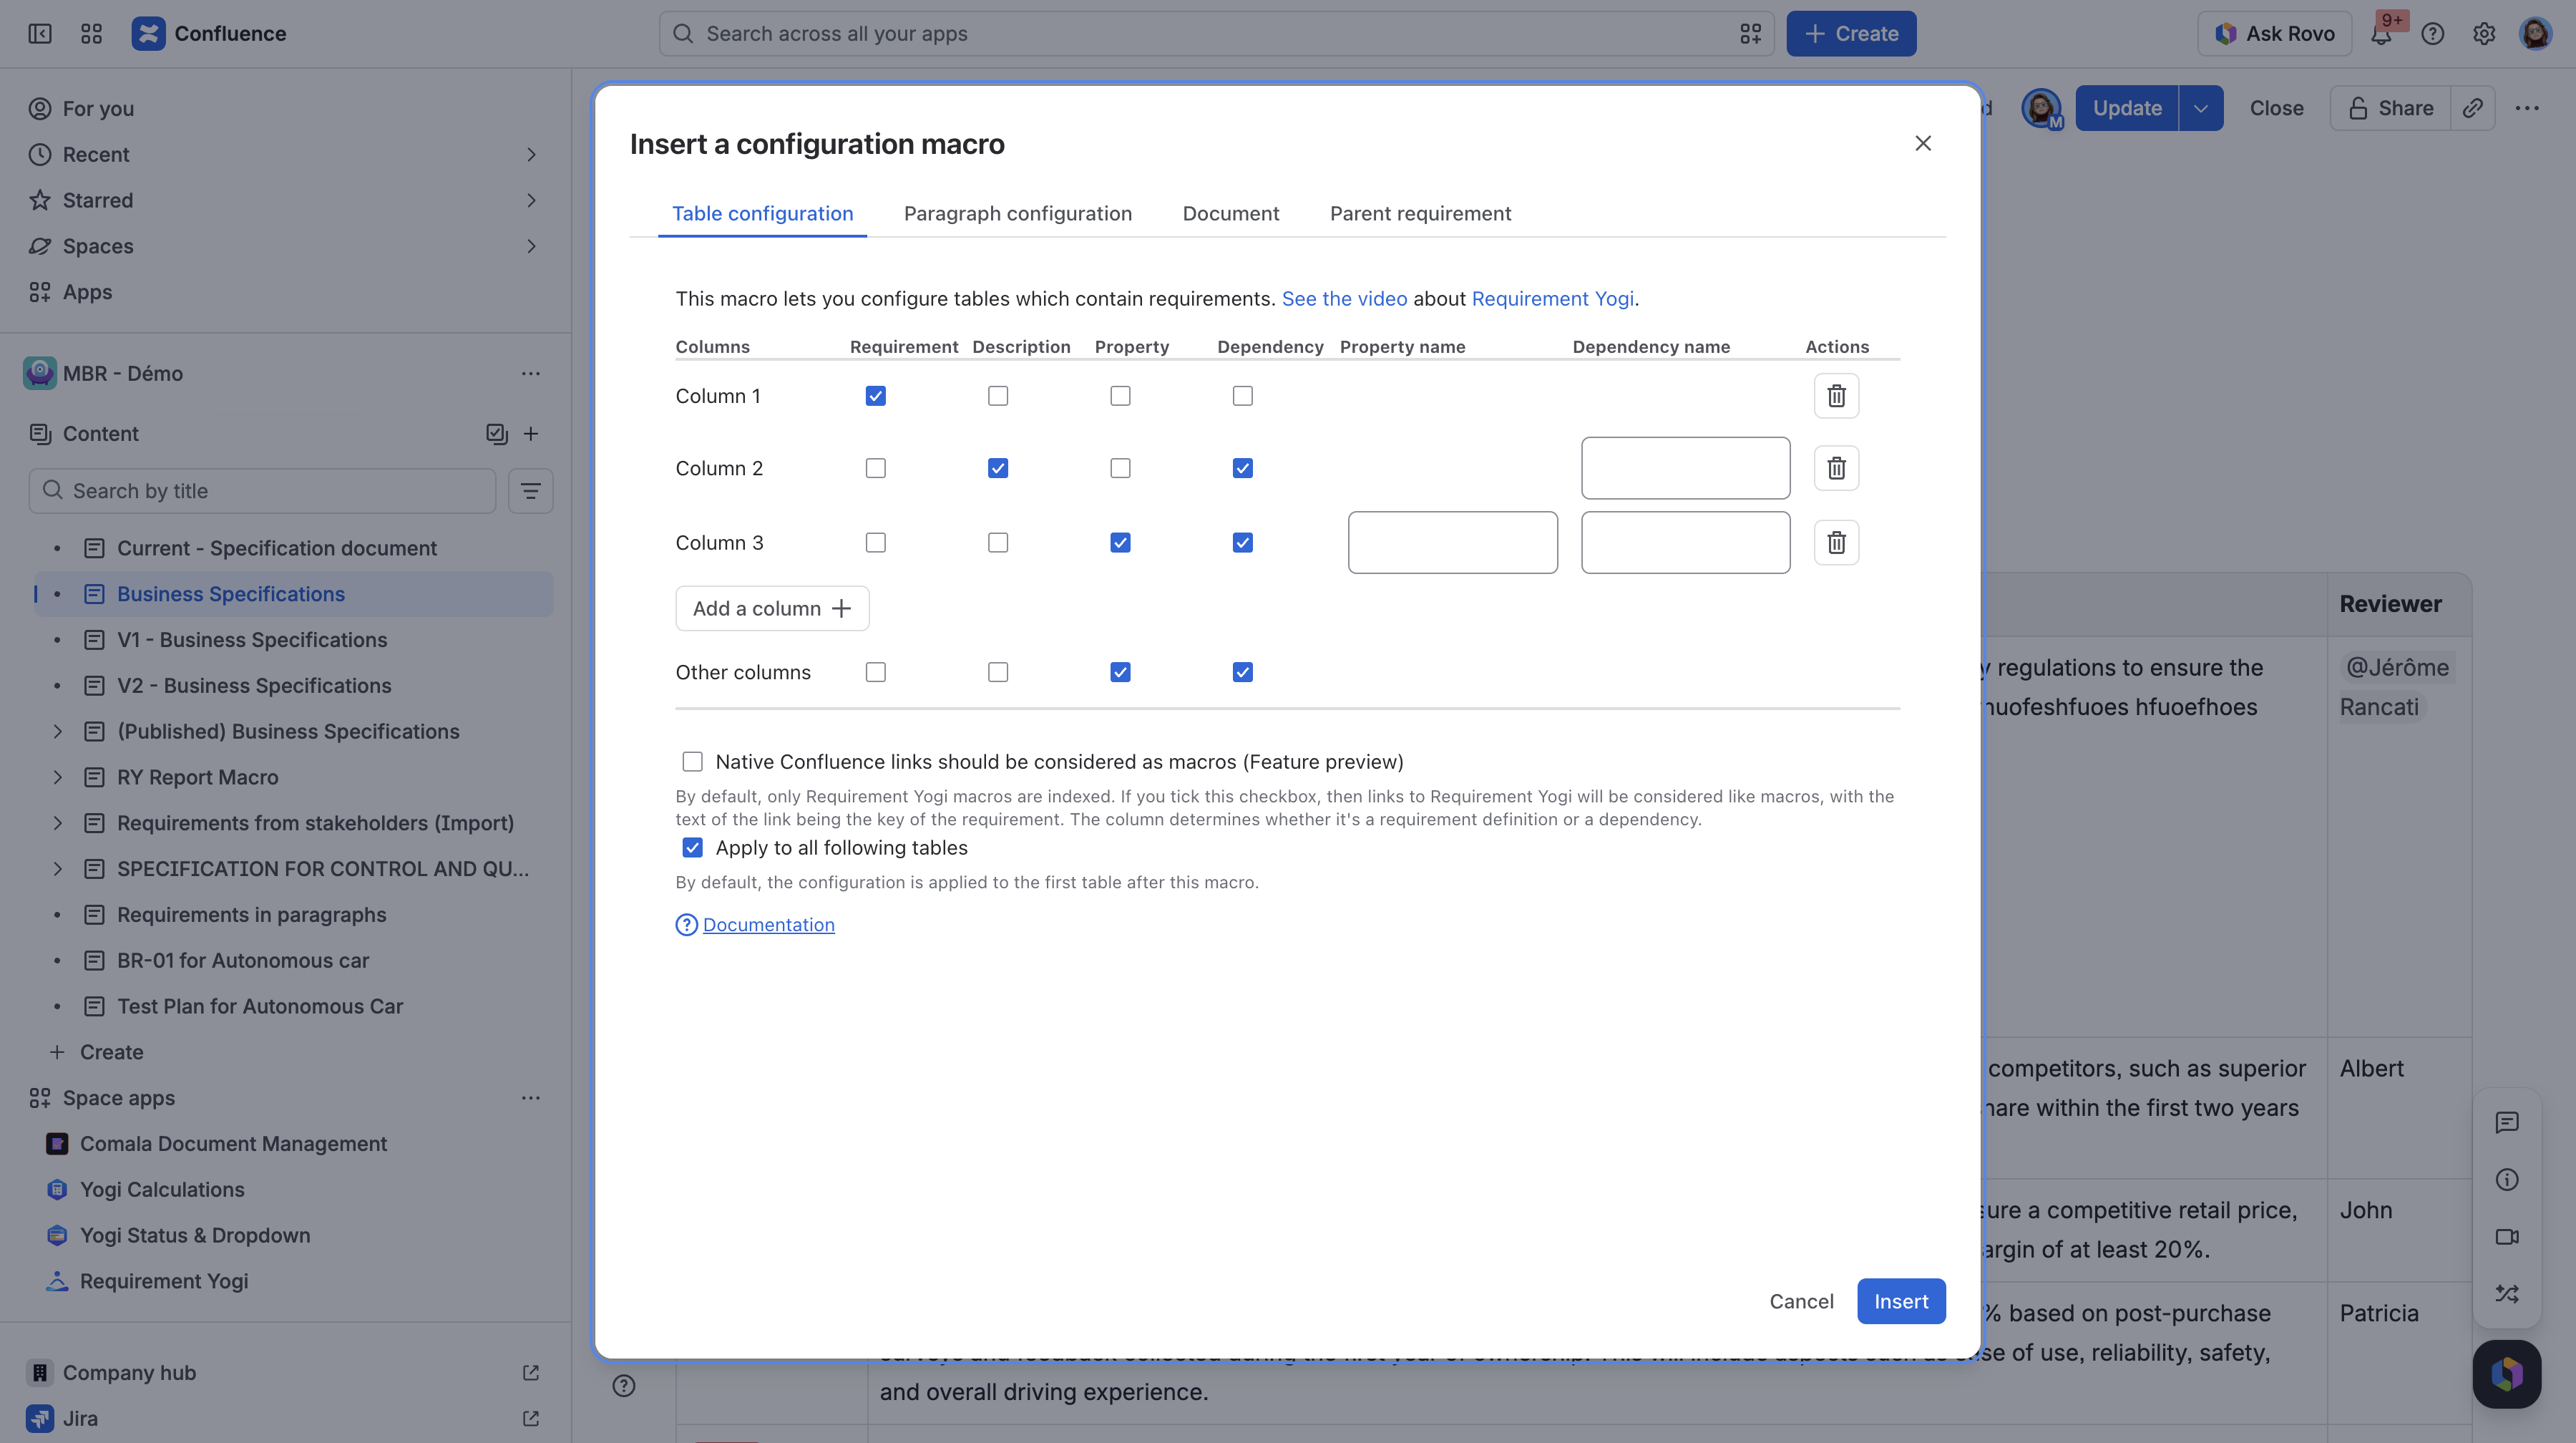The width and height of the screenshot is (2576, 1443).
Task: Uncheck Requirement for Column 1
Action: point(875,396)
